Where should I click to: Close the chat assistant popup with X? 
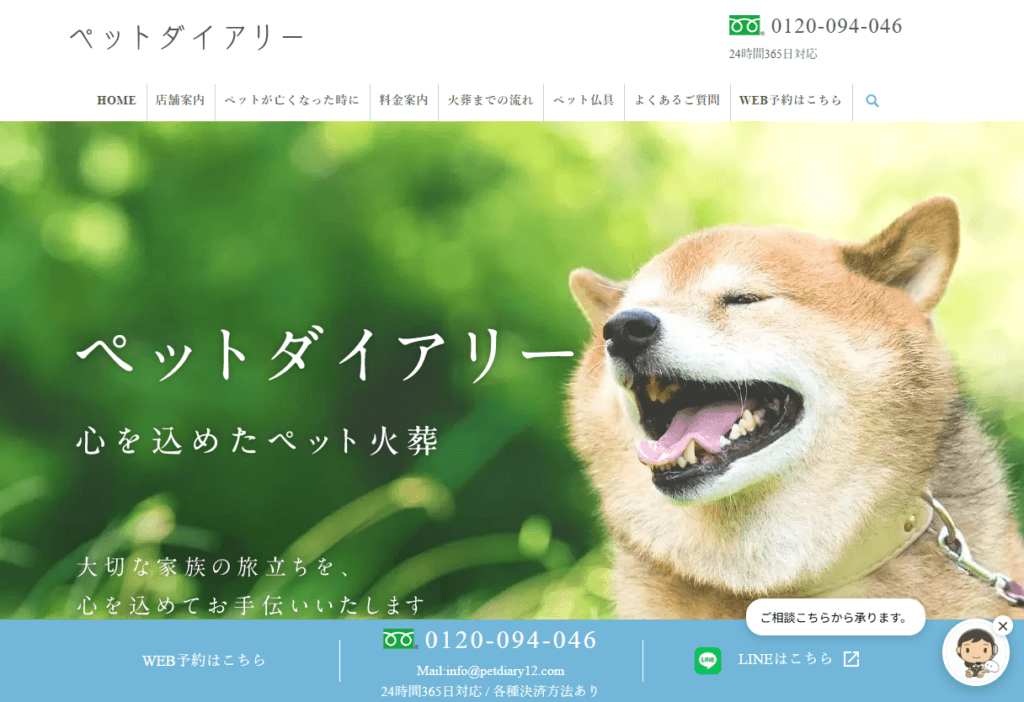point(1002,626)
